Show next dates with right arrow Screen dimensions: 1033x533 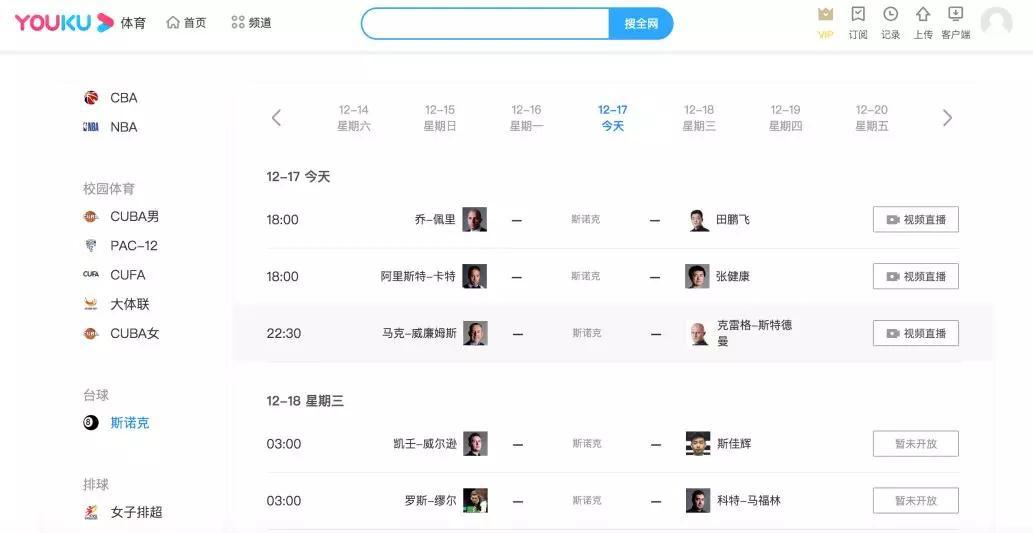[x=947, y=118]
